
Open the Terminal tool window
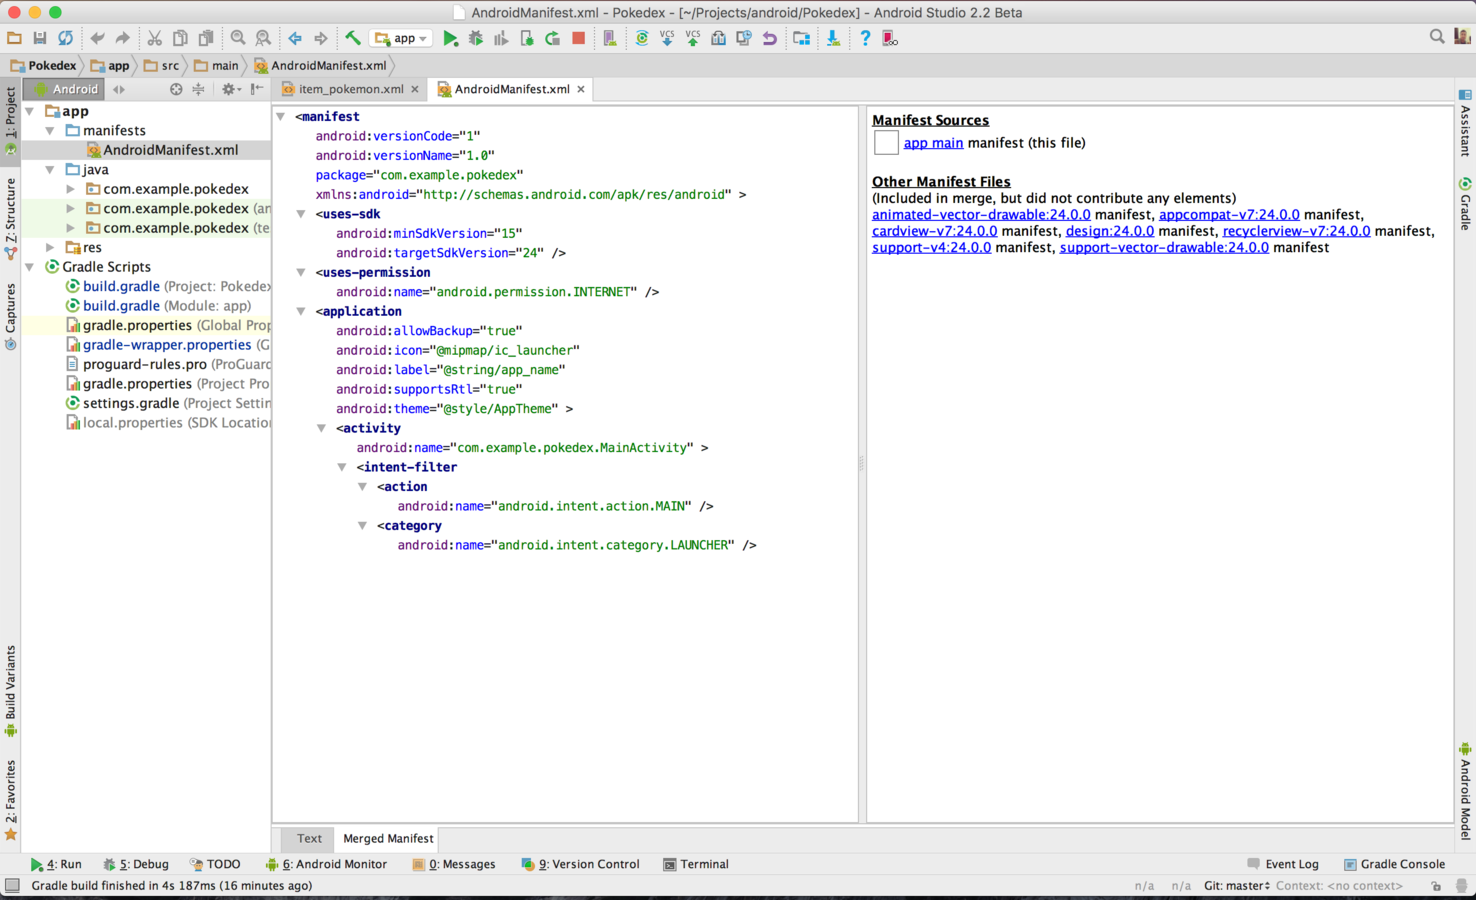point(696,864)
